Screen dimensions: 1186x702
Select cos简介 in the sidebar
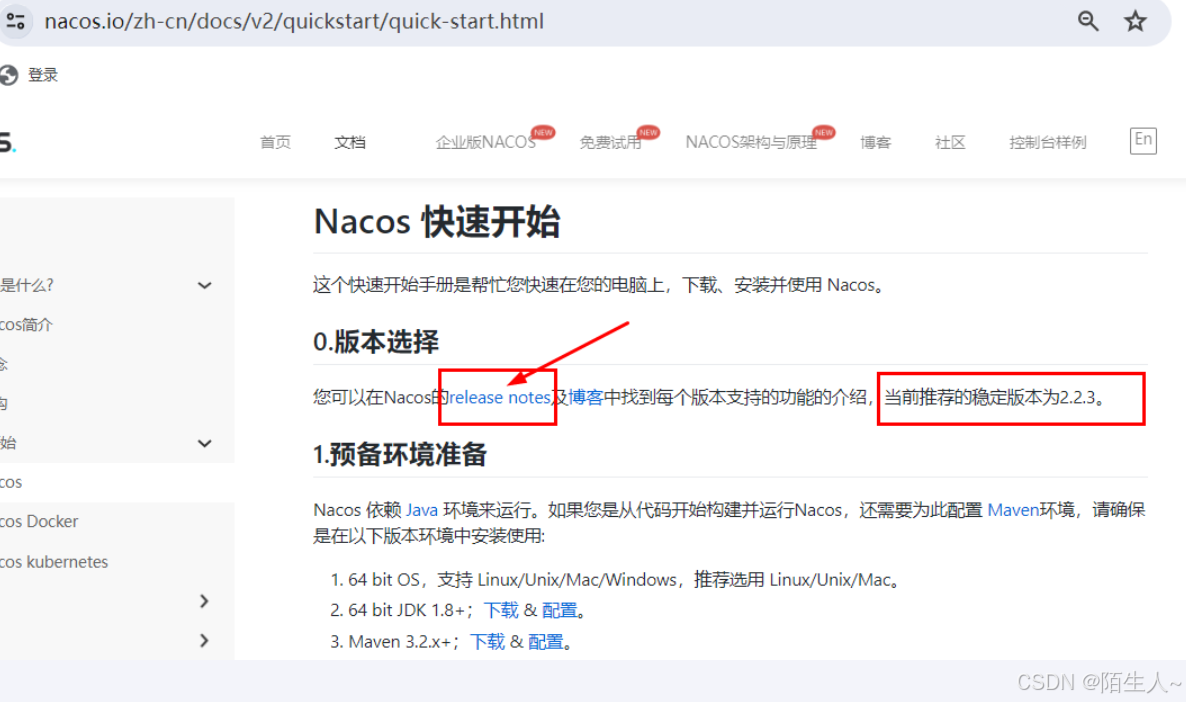click(x=26, y=325)
